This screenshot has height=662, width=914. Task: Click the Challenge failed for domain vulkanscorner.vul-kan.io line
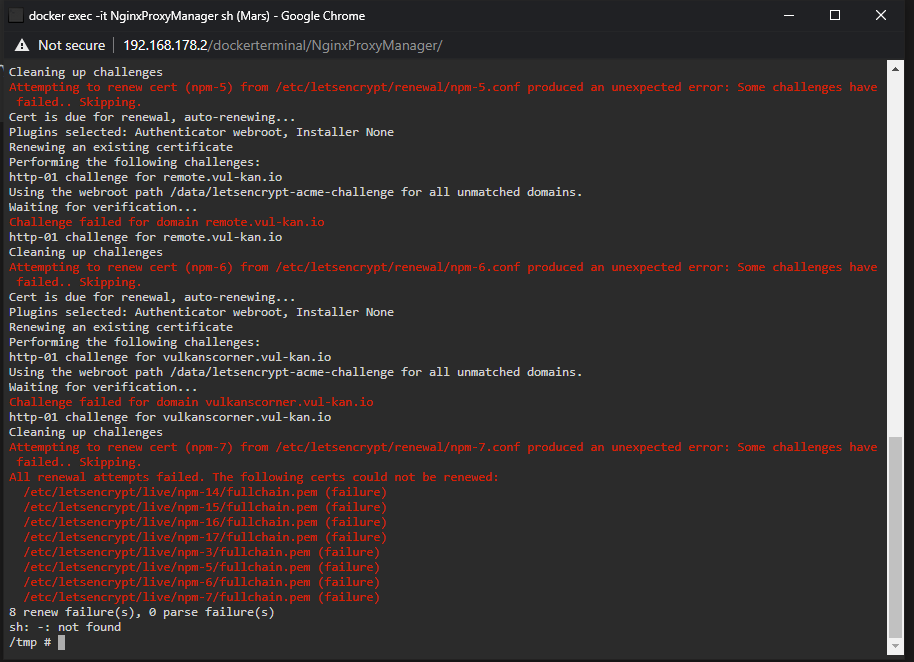[191, 402]
